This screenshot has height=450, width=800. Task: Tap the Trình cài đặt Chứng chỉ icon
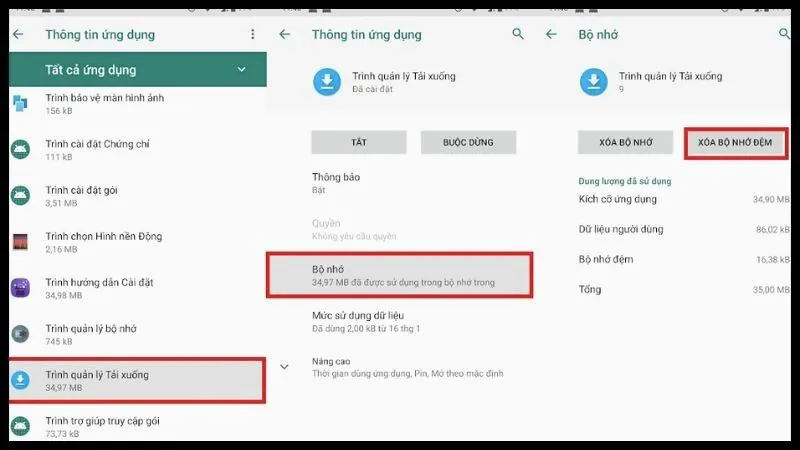pos(20,149)
